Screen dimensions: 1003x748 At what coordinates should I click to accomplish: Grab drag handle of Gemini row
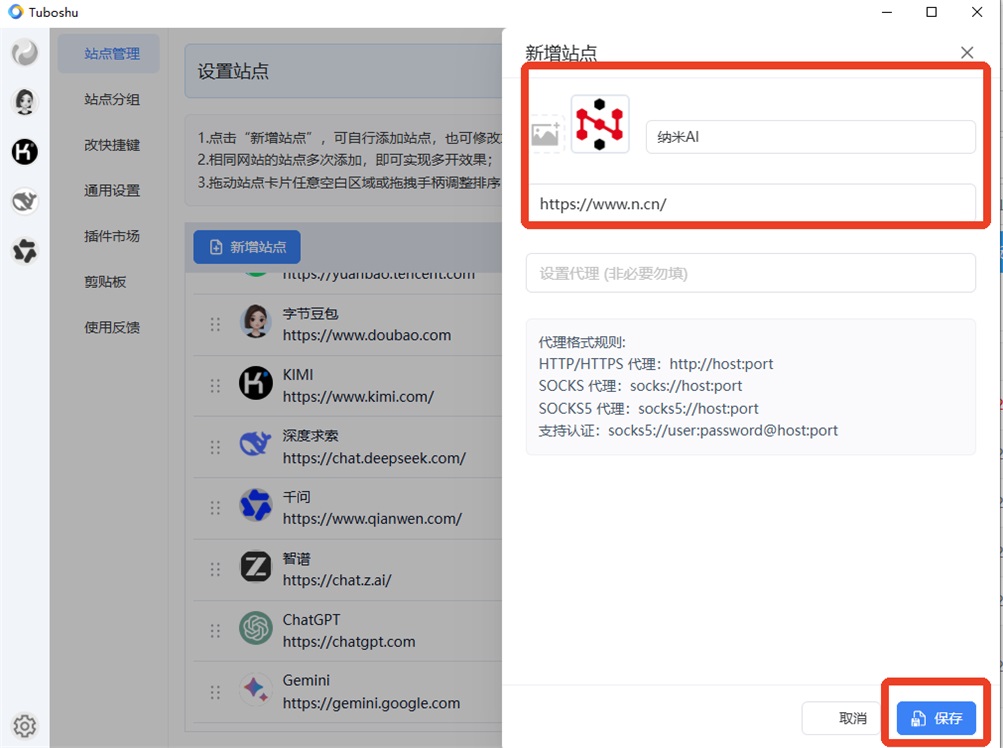coord(215,692)
